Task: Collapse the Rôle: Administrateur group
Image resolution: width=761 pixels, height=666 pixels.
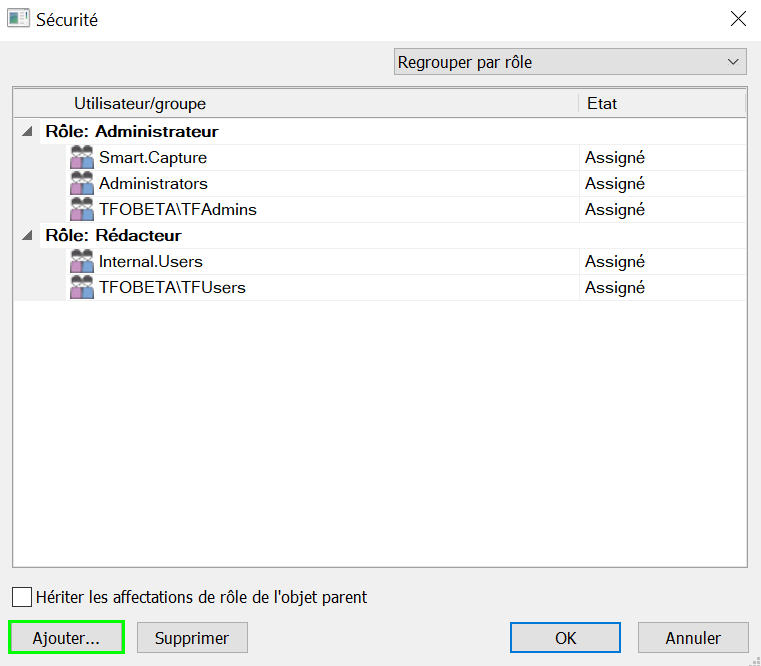Action: click(x=28, y=131)
